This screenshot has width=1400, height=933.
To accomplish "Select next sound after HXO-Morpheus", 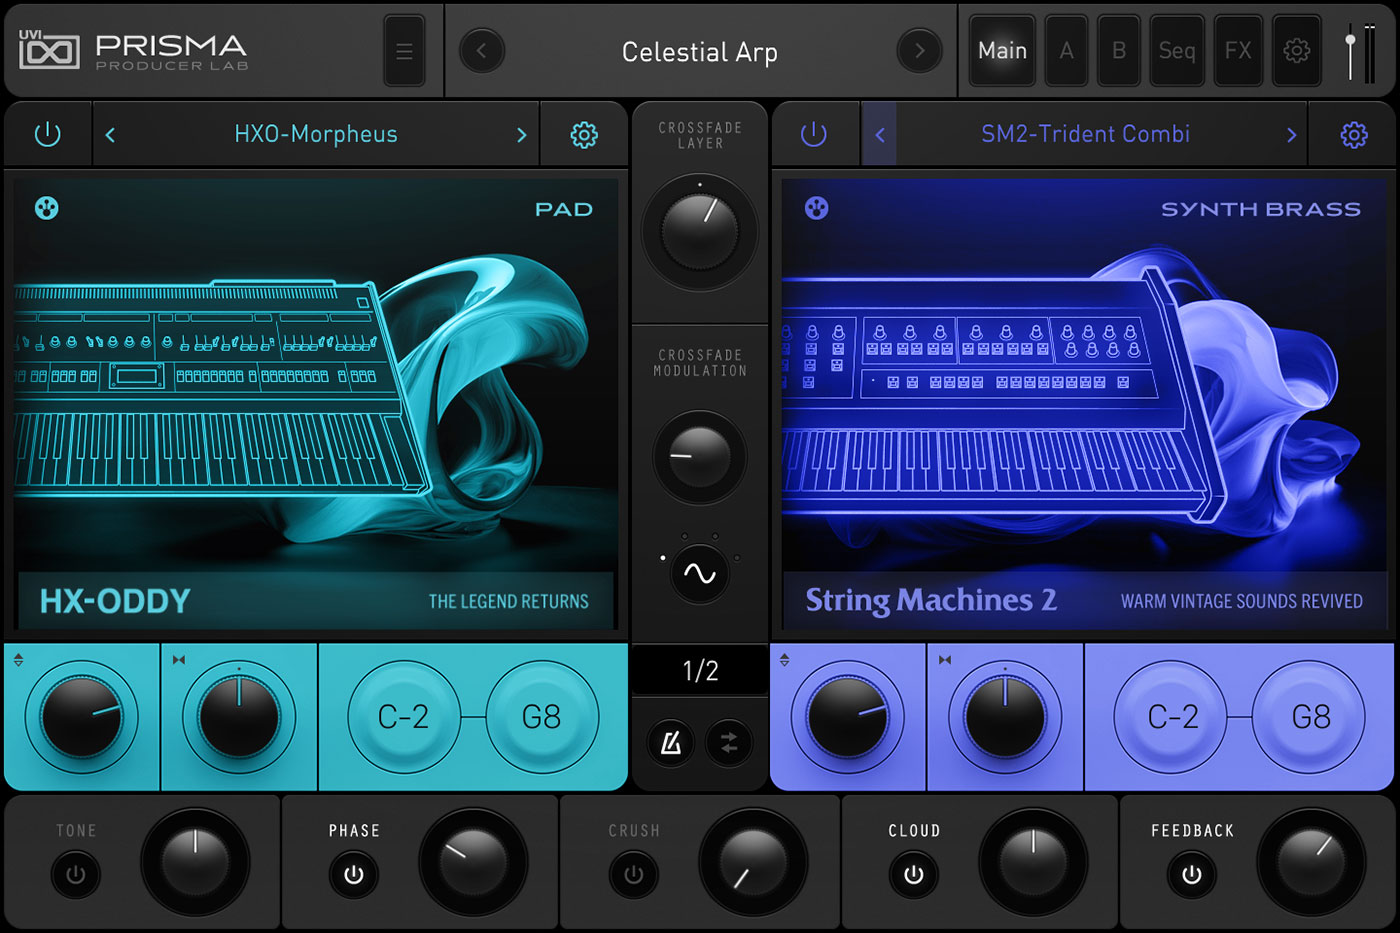I will point(521,135).
